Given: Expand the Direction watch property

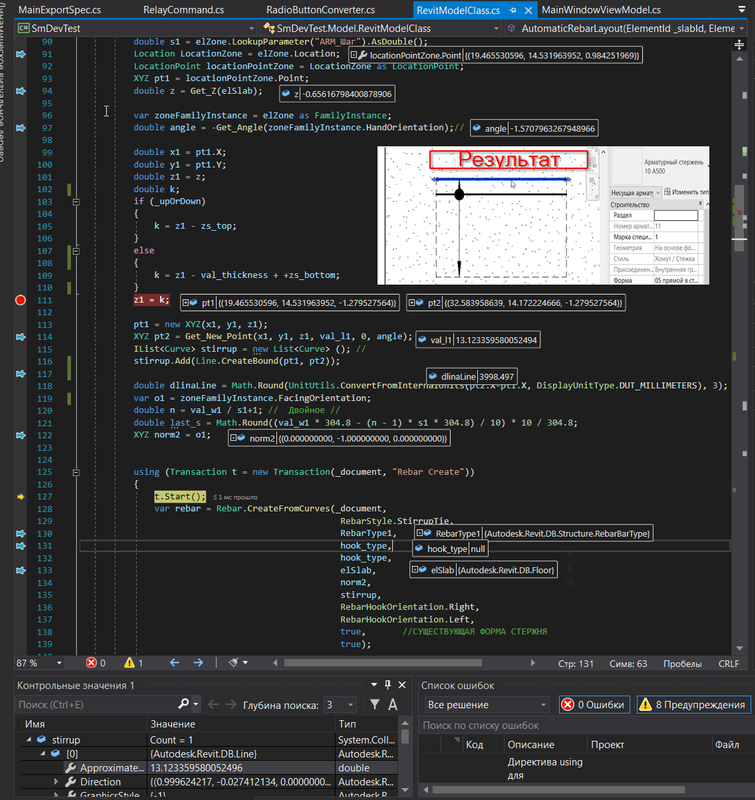Looking at the screenshot, I should click(x=56, y=782).
